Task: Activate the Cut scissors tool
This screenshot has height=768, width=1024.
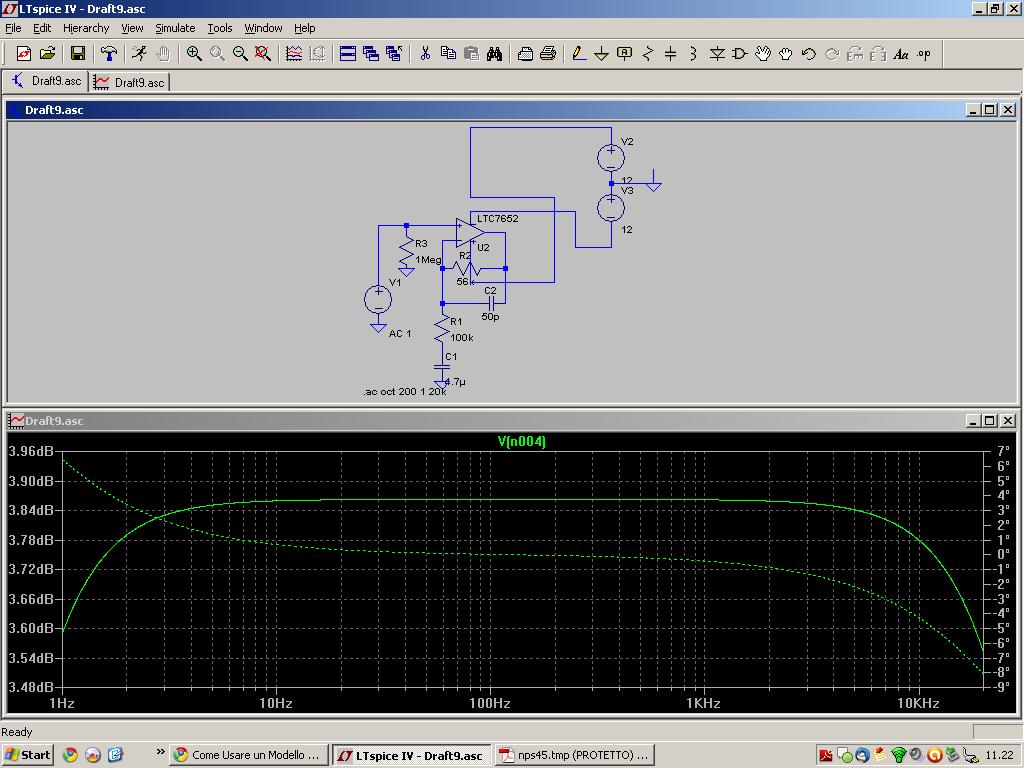Action: coord(425,54)
